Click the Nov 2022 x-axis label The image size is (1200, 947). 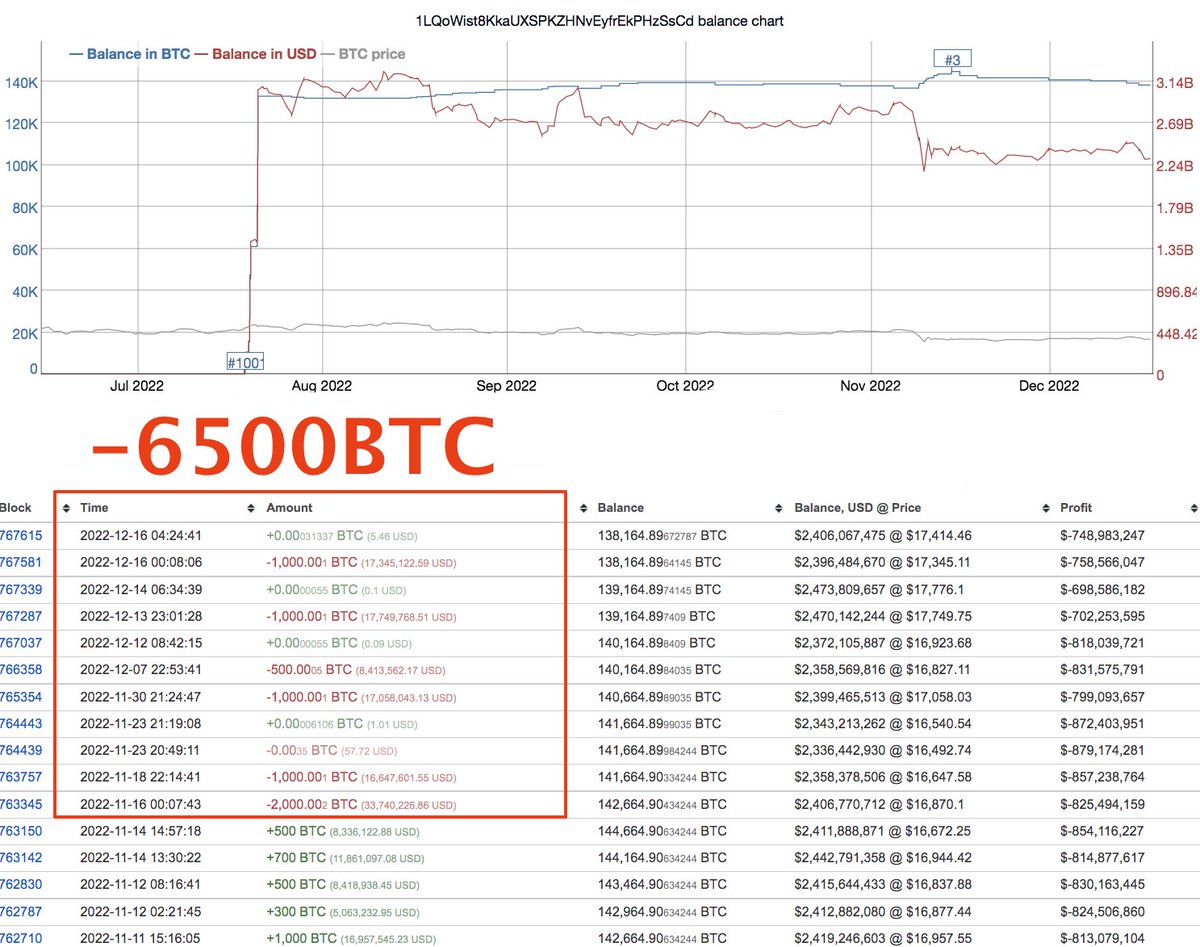[870, 385]
